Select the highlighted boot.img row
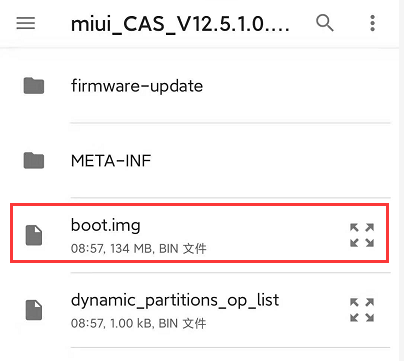 coord(199,233)
